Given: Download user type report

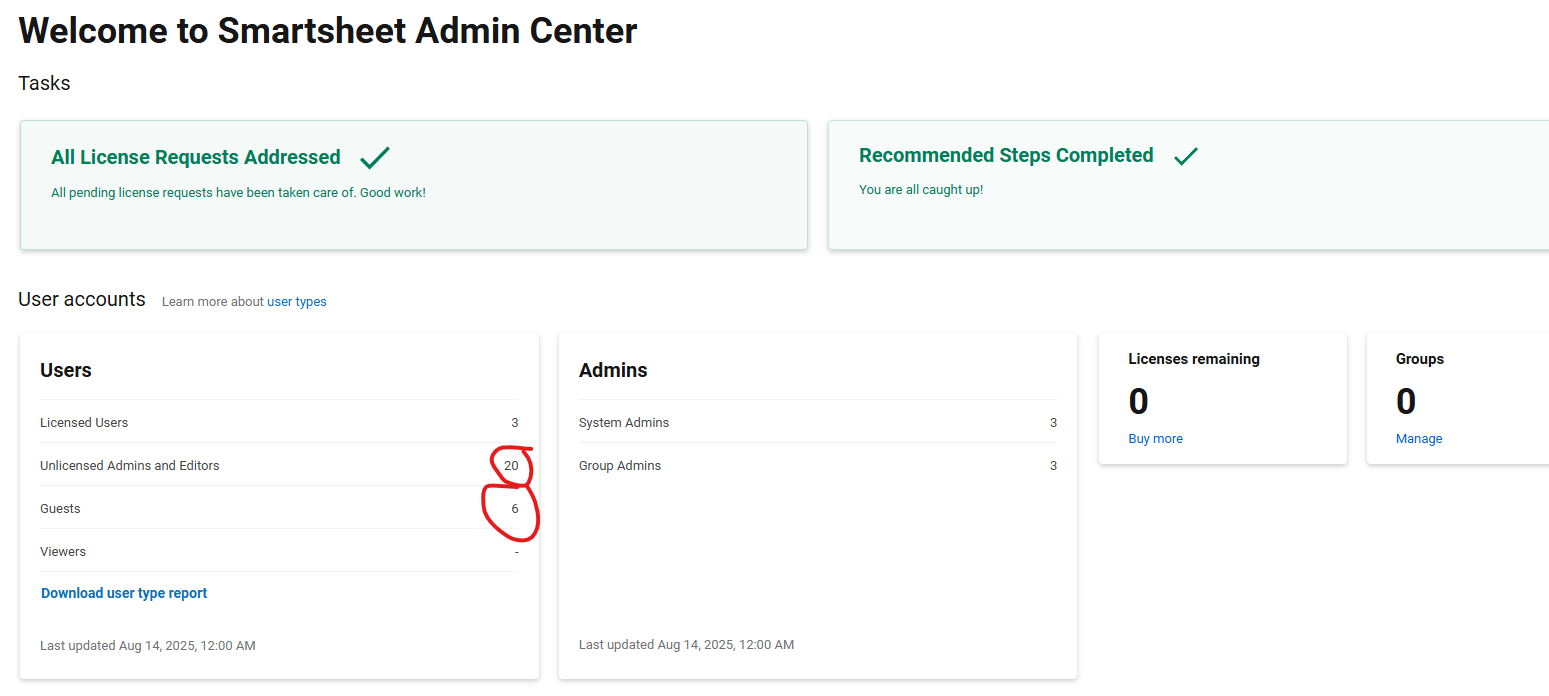Looking at the screenshot, I should 124,593.
